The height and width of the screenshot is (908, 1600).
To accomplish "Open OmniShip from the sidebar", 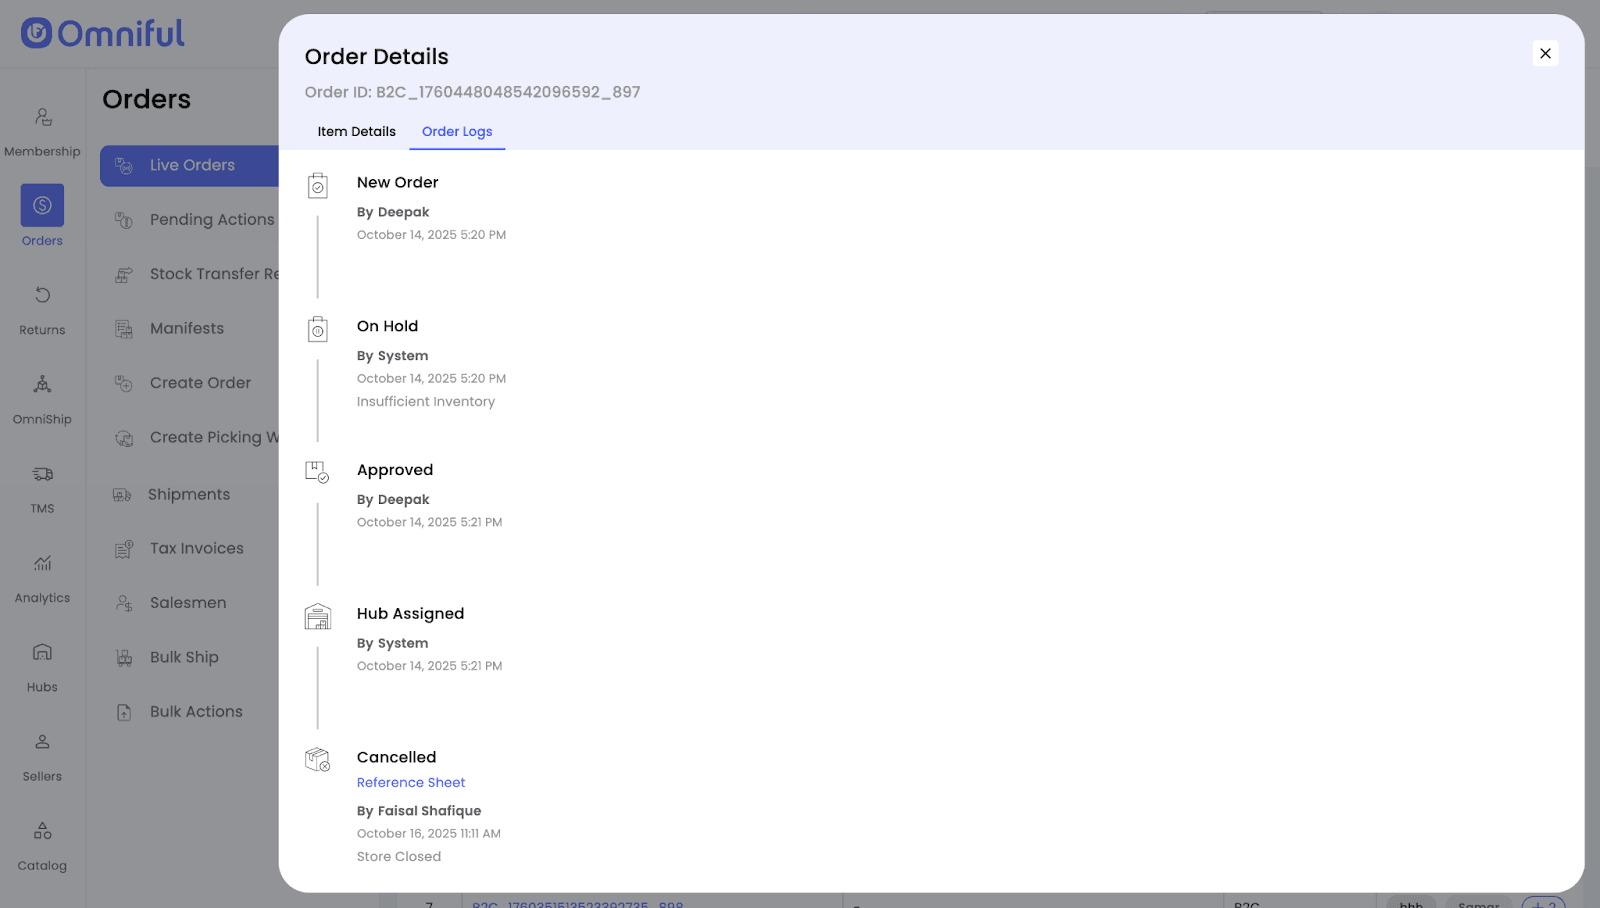I will pos(42,385).
